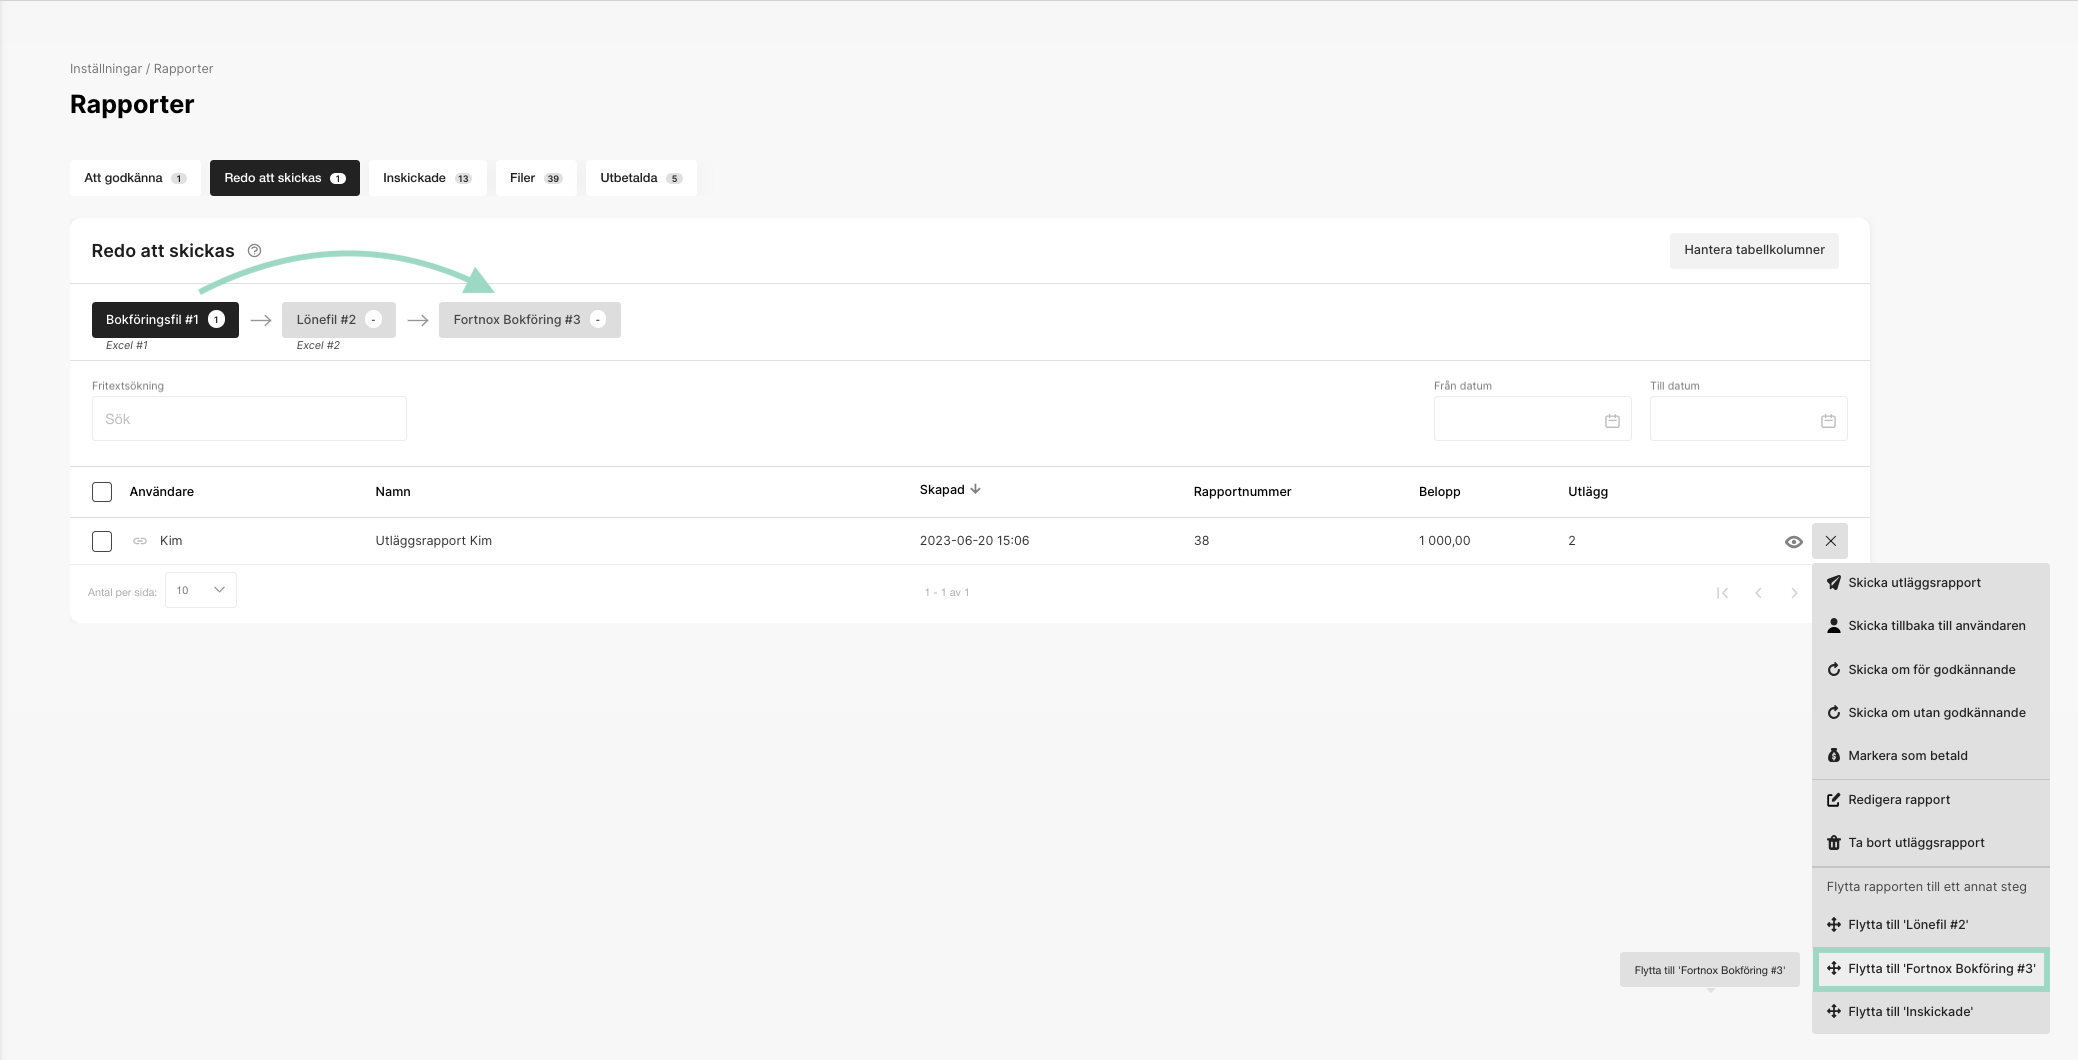Close the row action menu via X
The image size is (2078, 1060).
click(1830, 541)
